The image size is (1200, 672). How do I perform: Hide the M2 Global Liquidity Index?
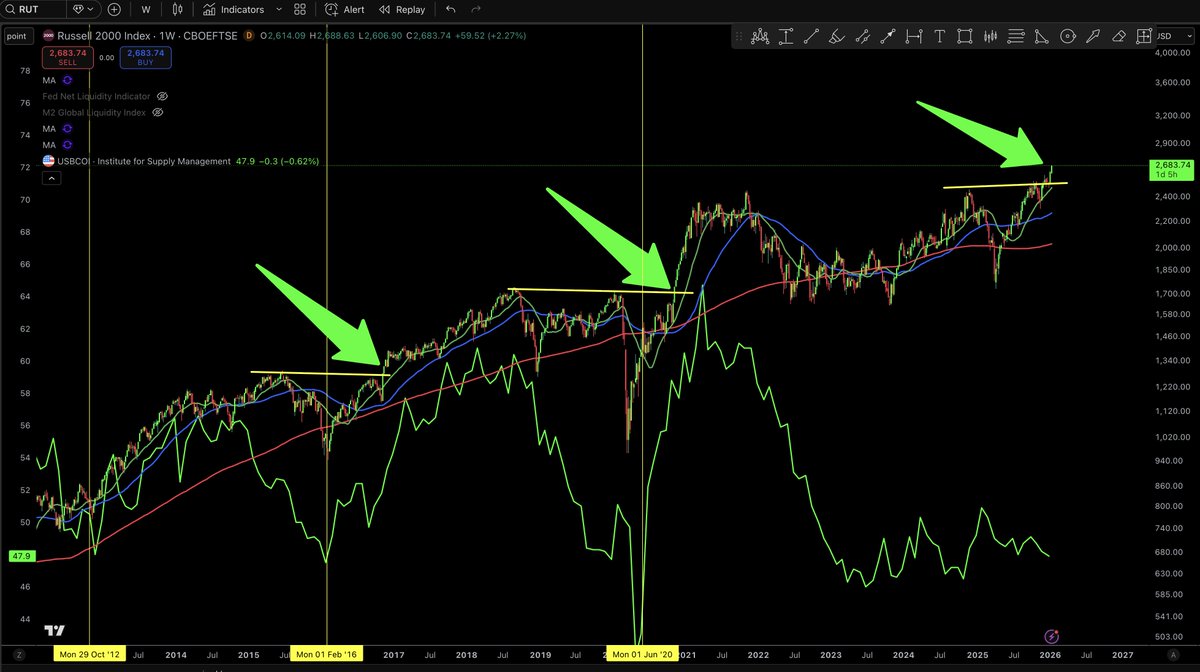coord(157,112)
